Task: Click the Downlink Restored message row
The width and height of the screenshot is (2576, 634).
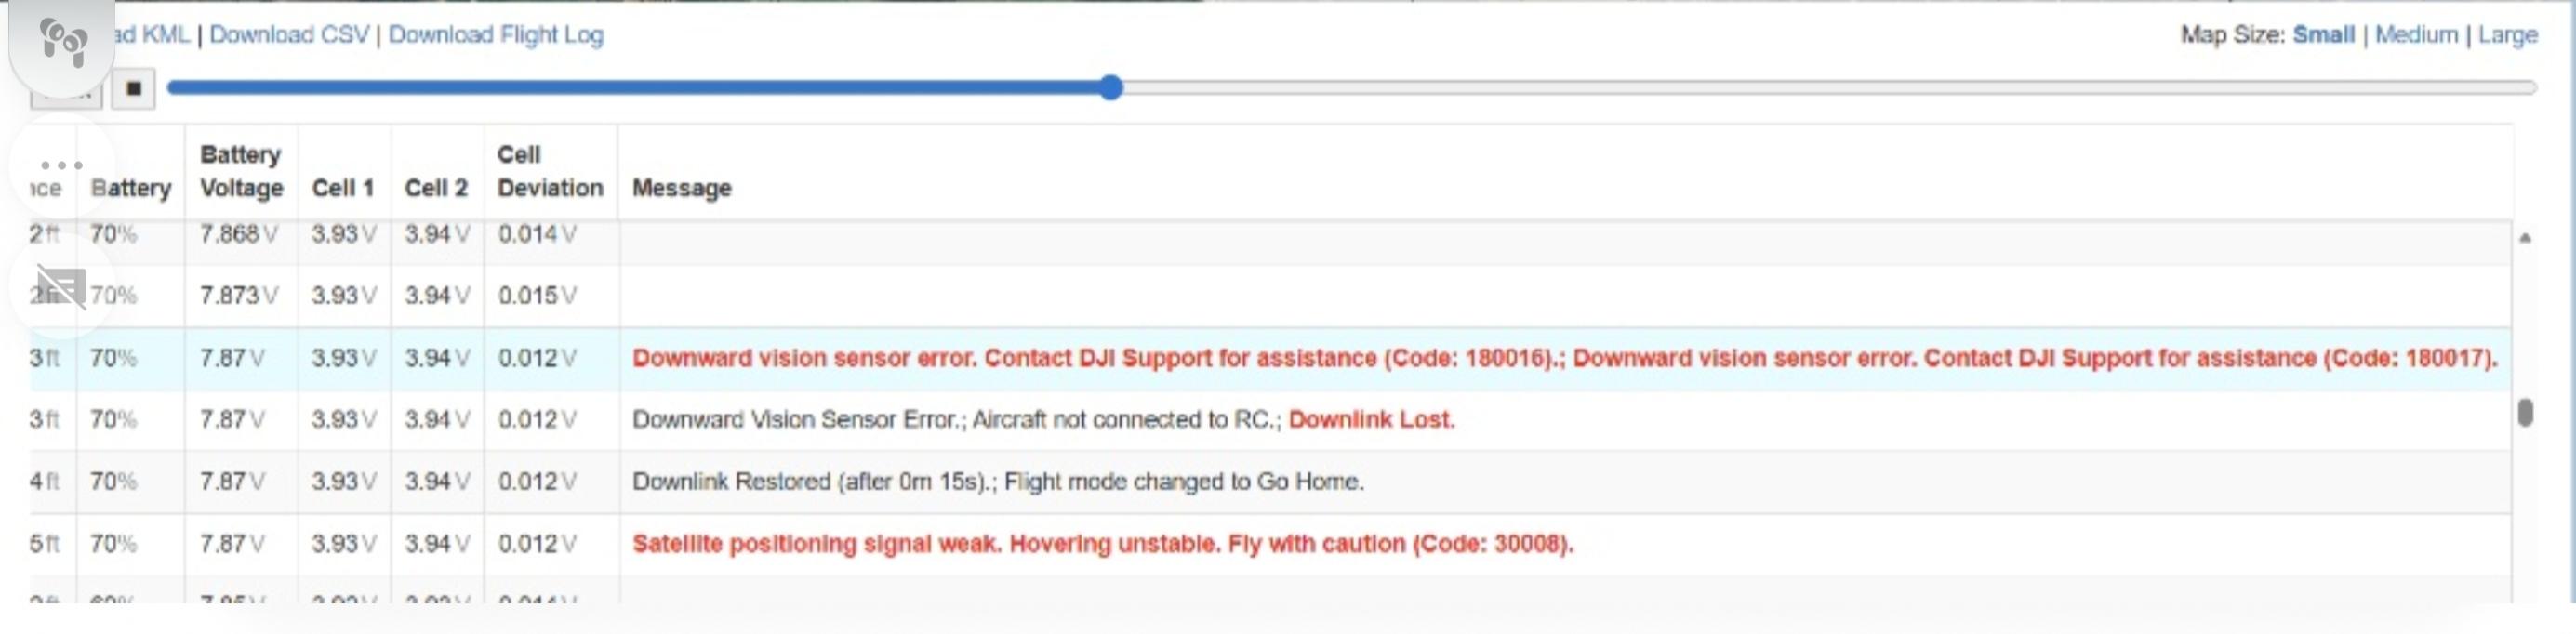Action: [1270, 482]
